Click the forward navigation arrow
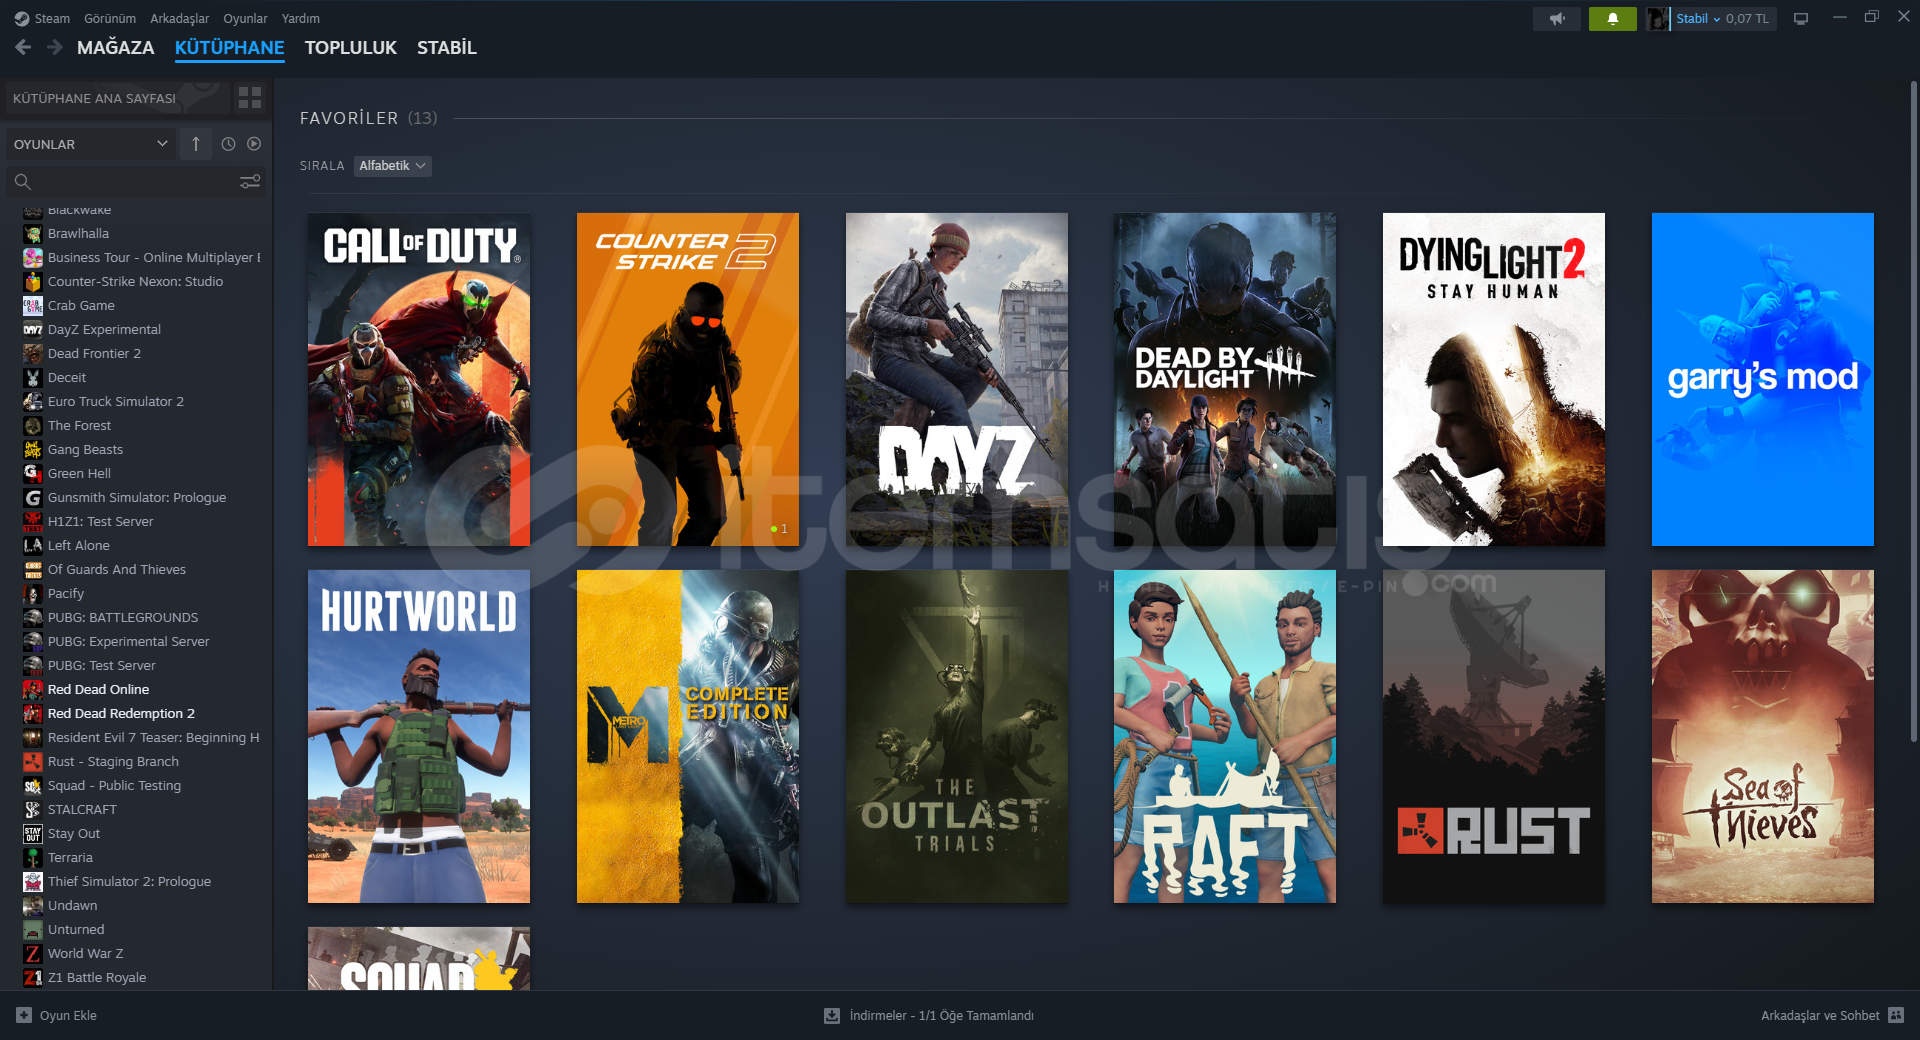This screenshot has height=1040, width=1920. (55, 47)
